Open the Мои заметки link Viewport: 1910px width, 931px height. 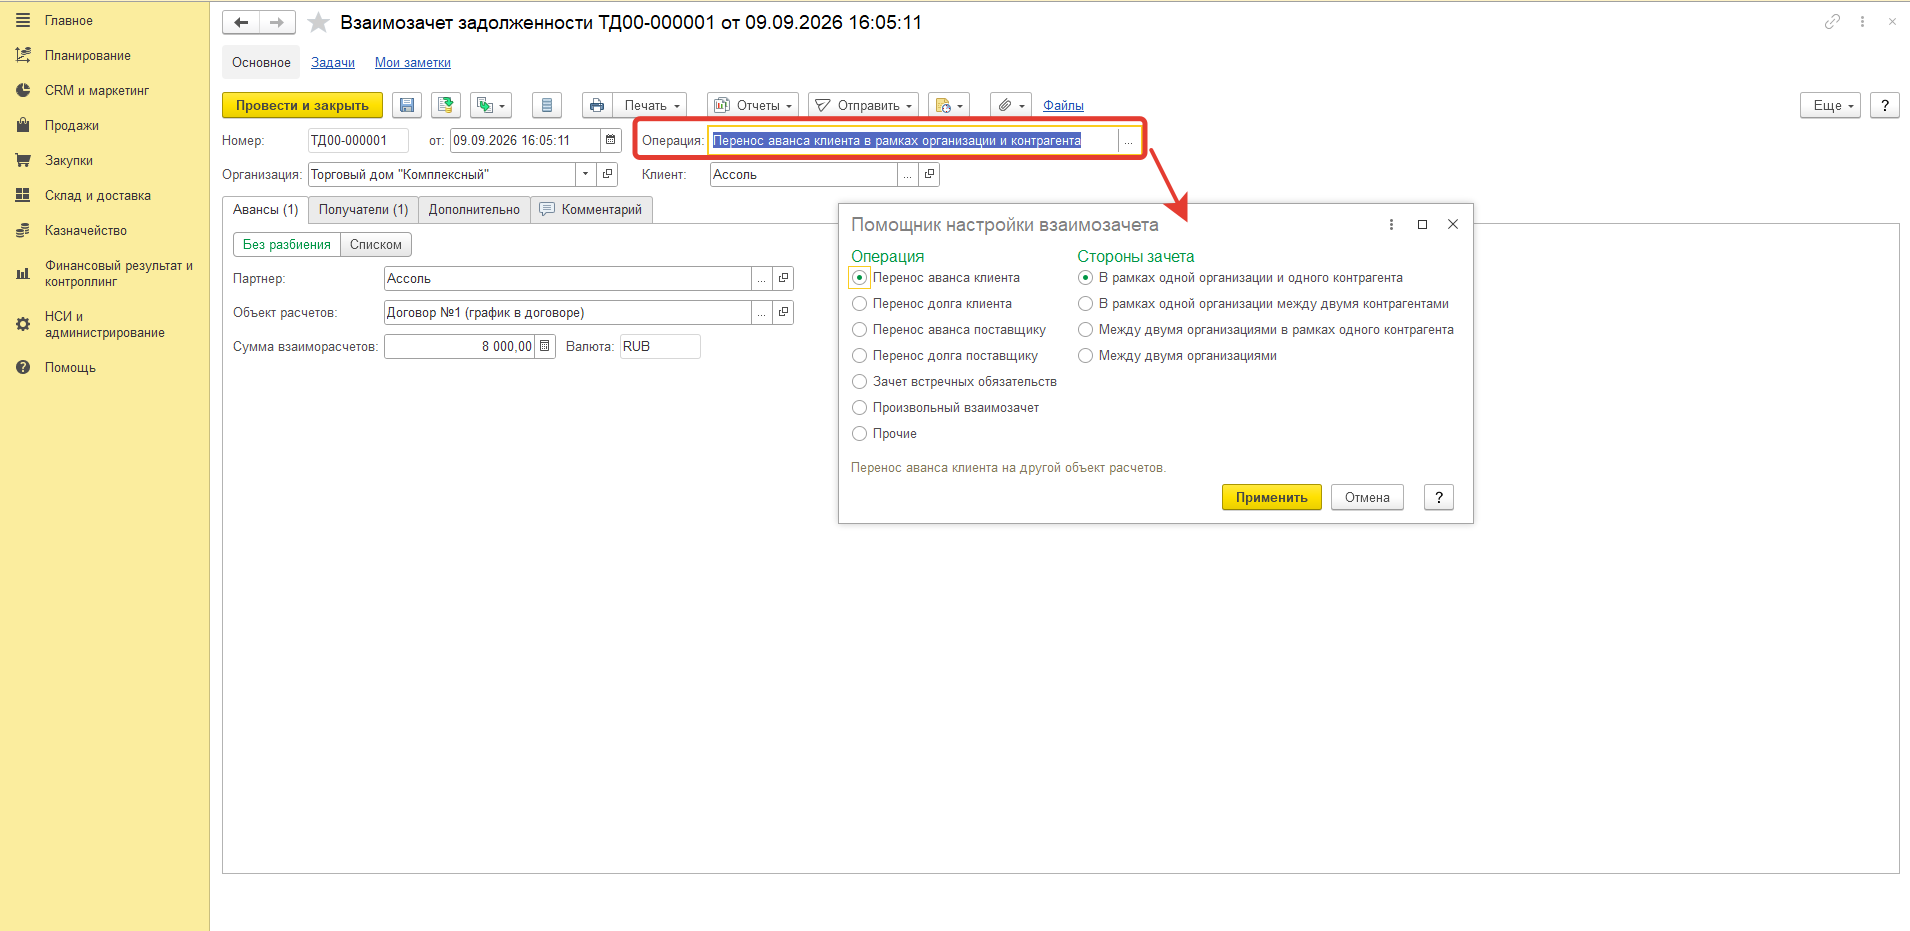click(413, 62)
